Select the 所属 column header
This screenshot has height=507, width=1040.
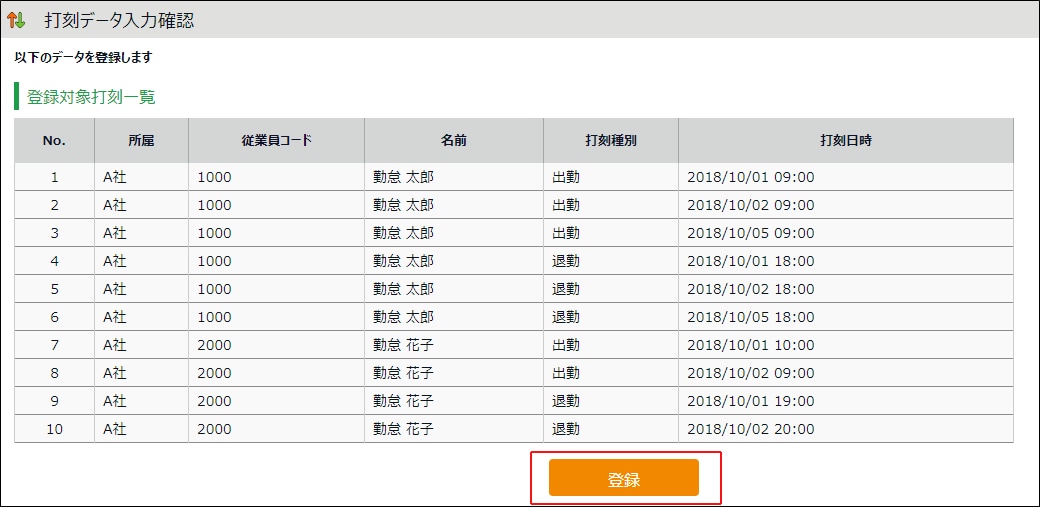141,141
